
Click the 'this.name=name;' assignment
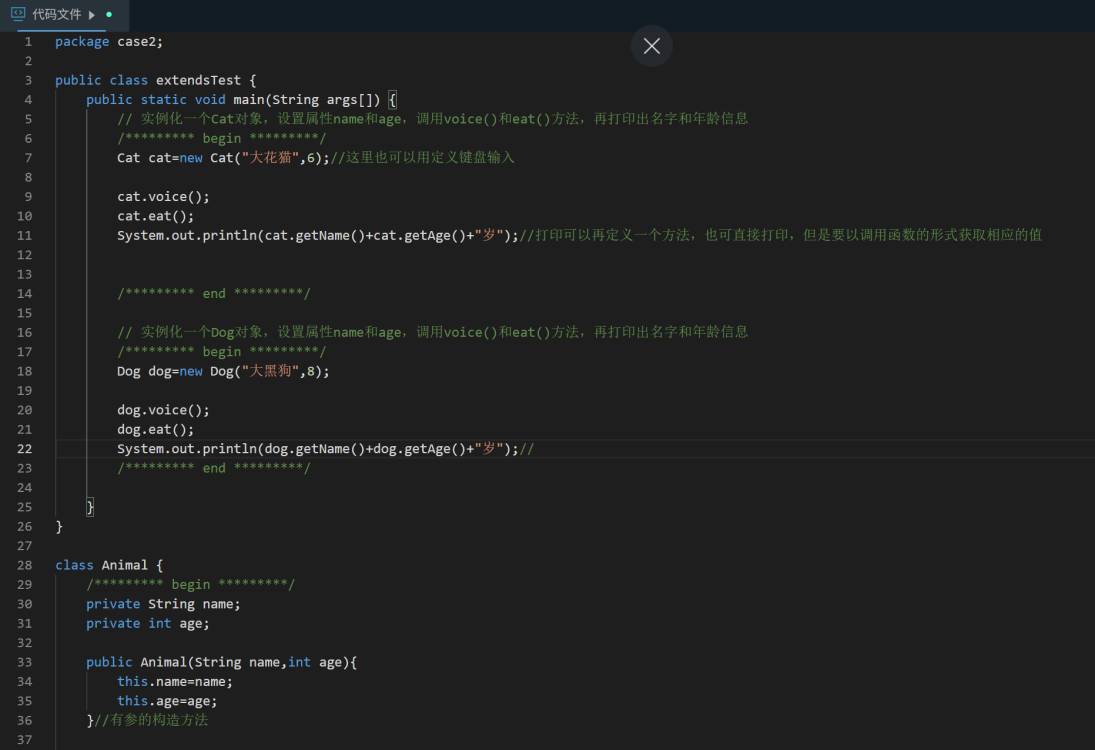[175, 682]
